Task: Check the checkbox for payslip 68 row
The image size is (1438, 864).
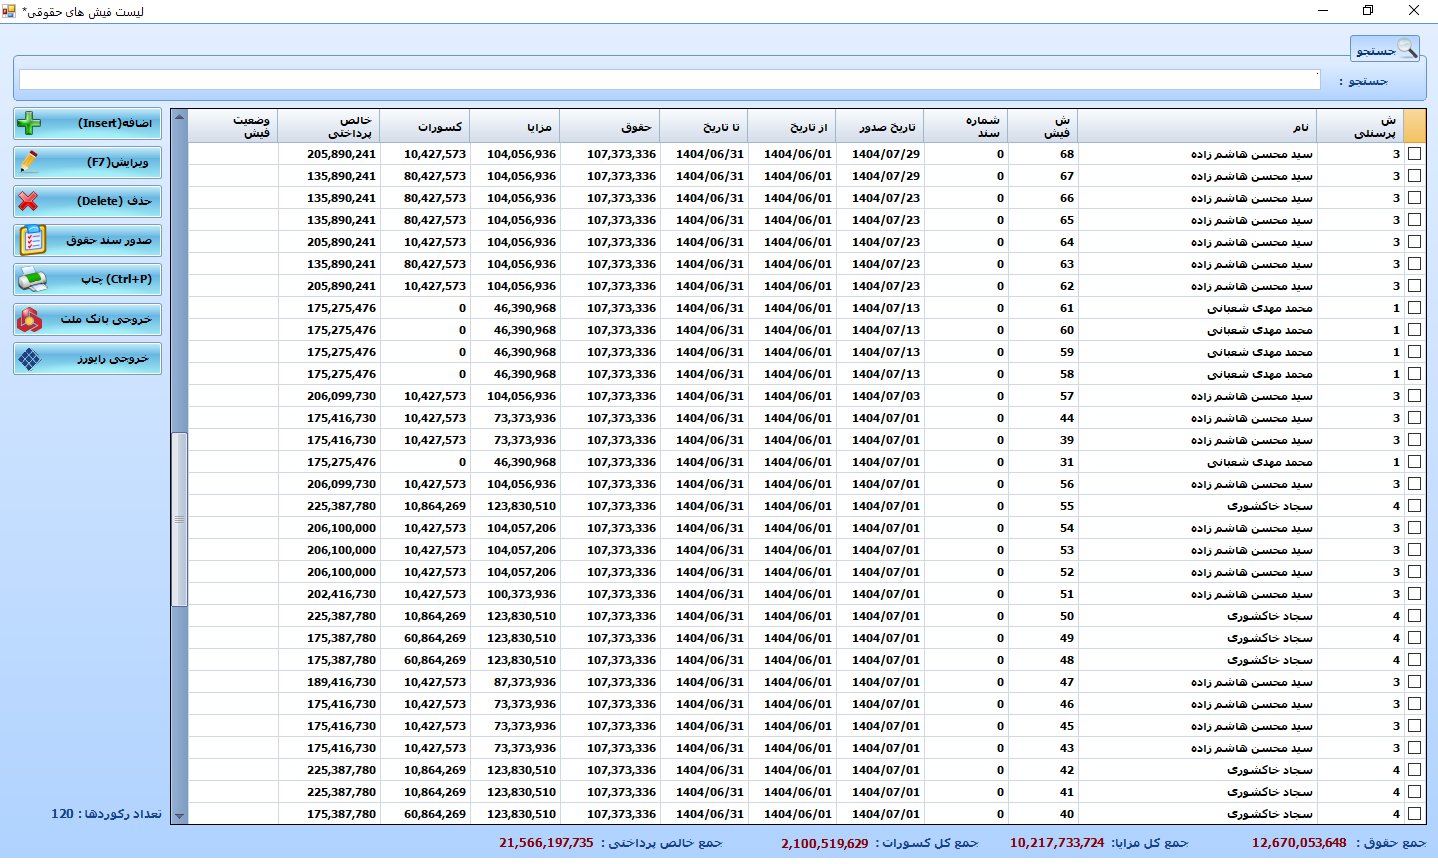Action: 1414,154
